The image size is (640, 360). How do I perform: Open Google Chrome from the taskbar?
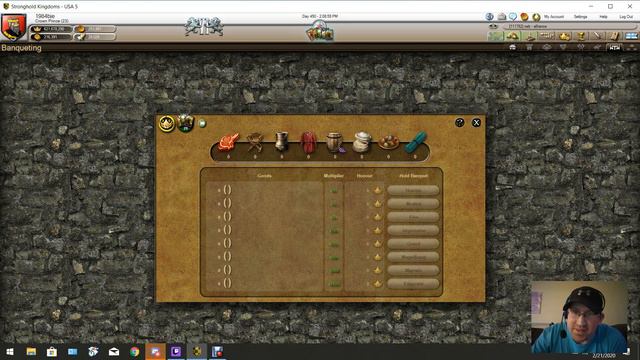[135, 351]
